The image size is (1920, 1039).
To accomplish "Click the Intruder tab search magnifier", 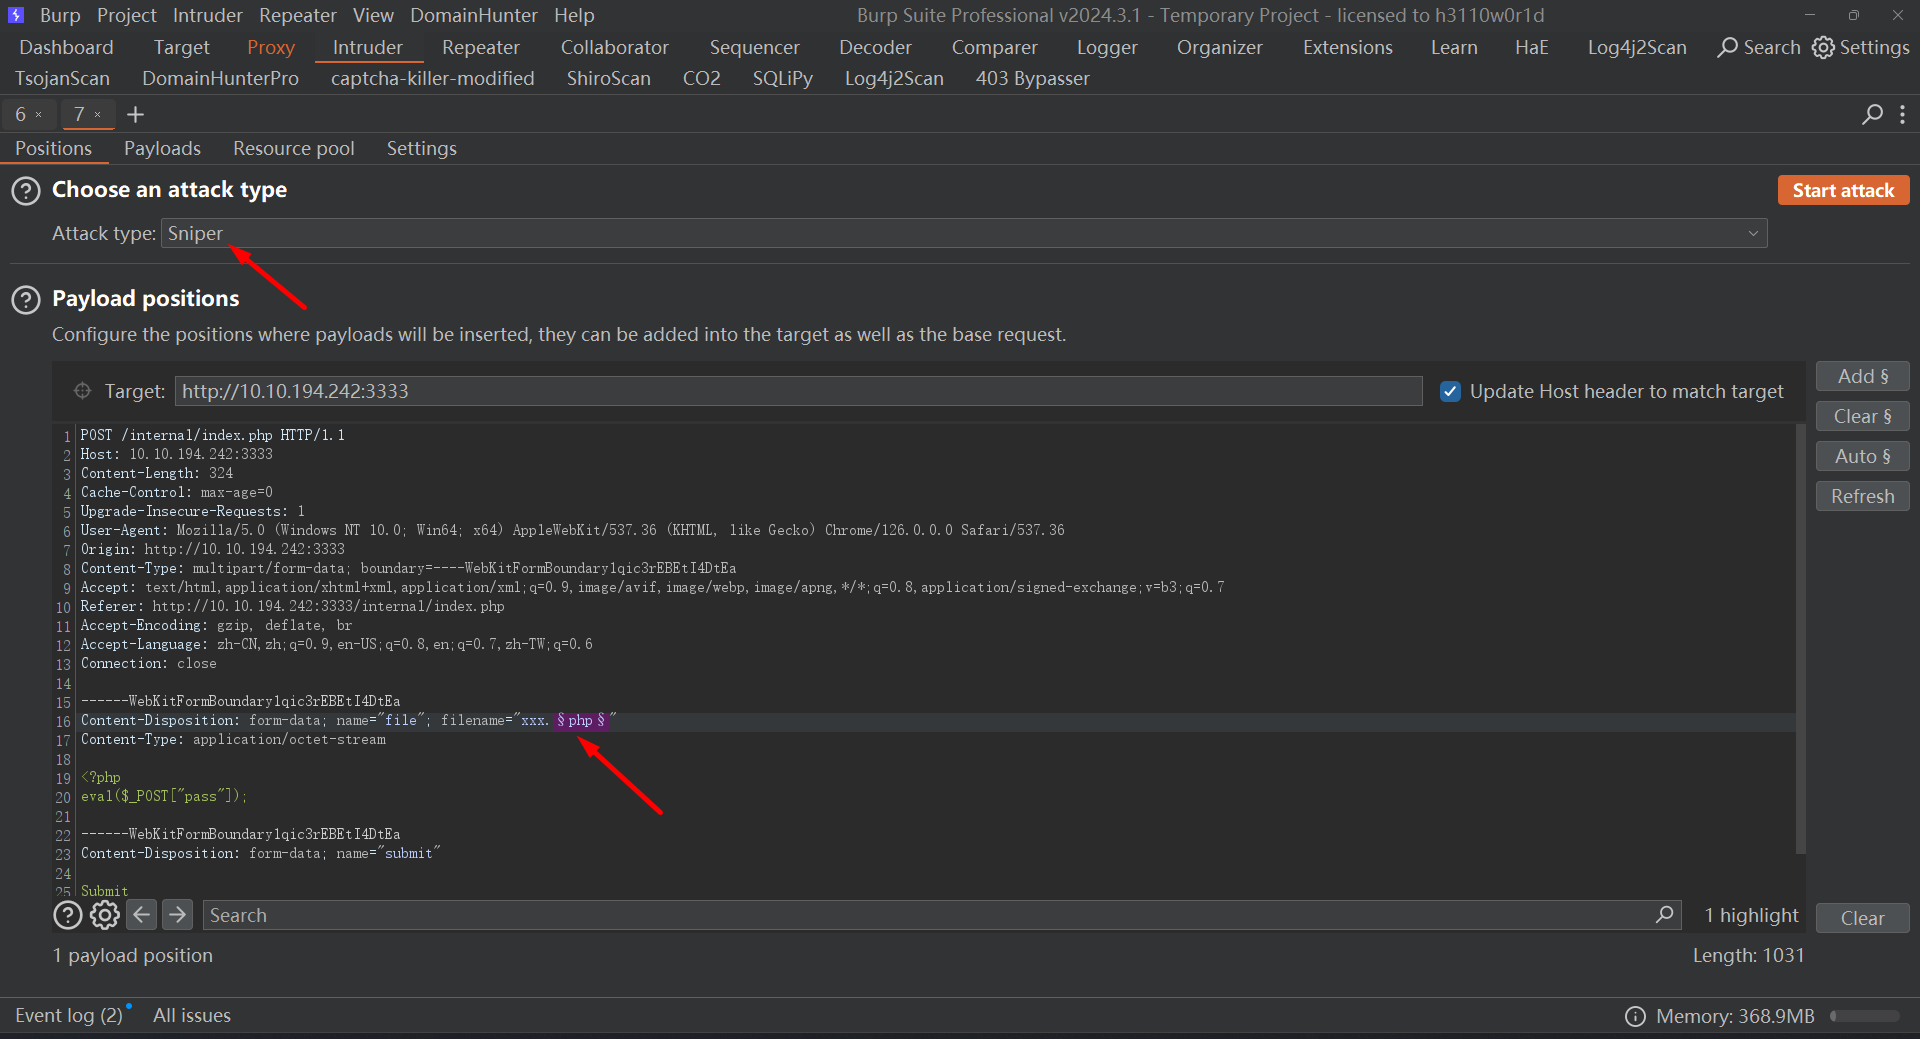I will pyautogui.click(x=1872, y=115).
